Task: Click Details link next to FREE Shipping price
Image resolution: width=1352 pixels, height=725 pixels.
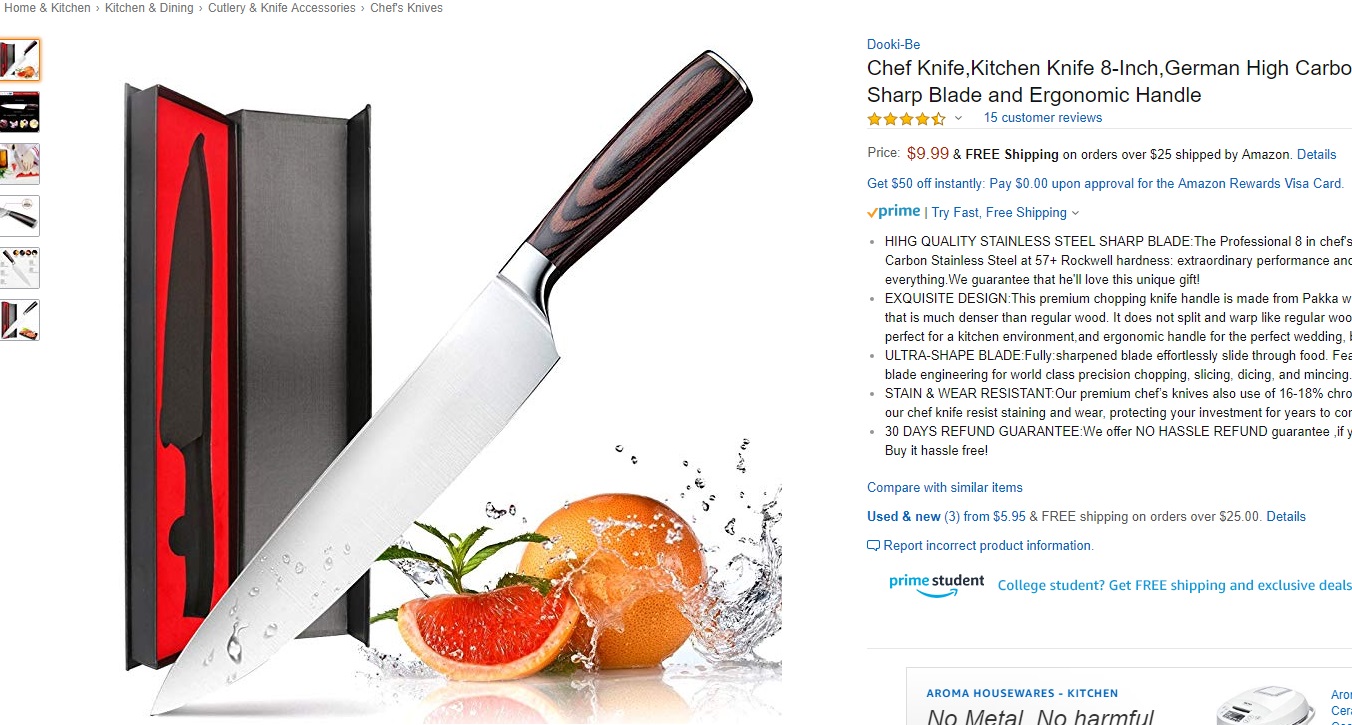Action: point(1316,155)
